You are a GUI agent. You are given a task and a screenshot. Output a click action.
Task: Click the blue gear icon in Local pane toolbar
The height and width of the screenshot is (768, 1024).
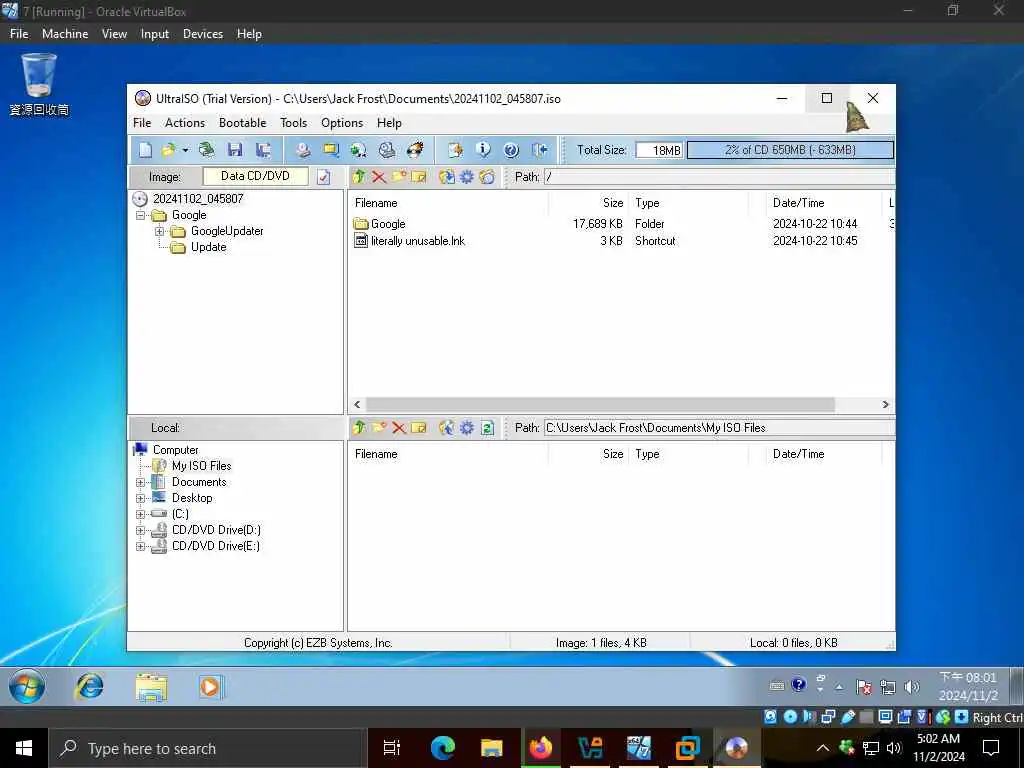tap(467, 428)
